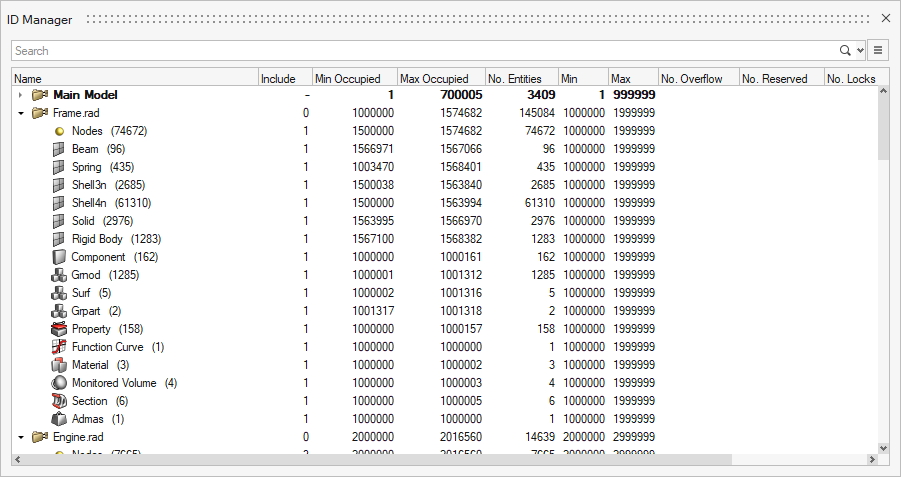Open the ID Manager options menu button
Screen dimensions: 901x477
[x=878, y=50]
